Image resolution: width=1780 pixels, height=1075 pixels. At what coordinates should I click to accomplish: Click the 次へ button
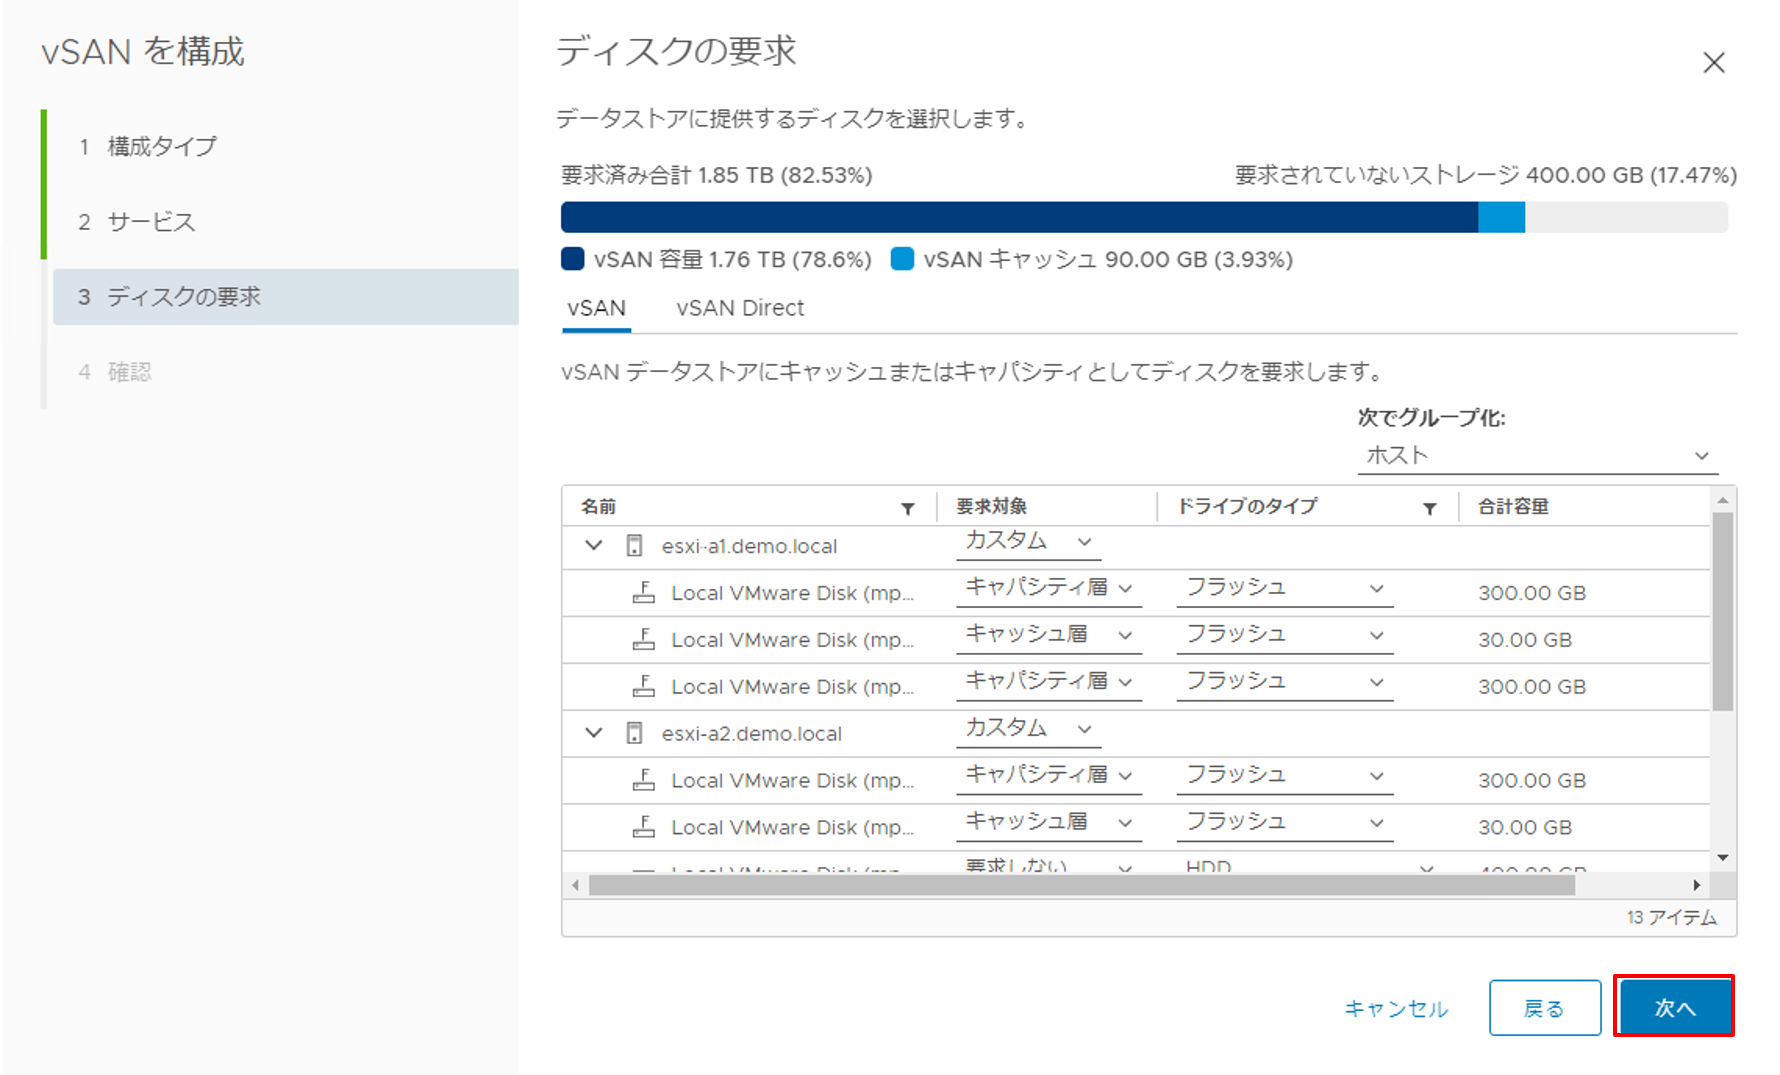click(x=1675, y=1007)
